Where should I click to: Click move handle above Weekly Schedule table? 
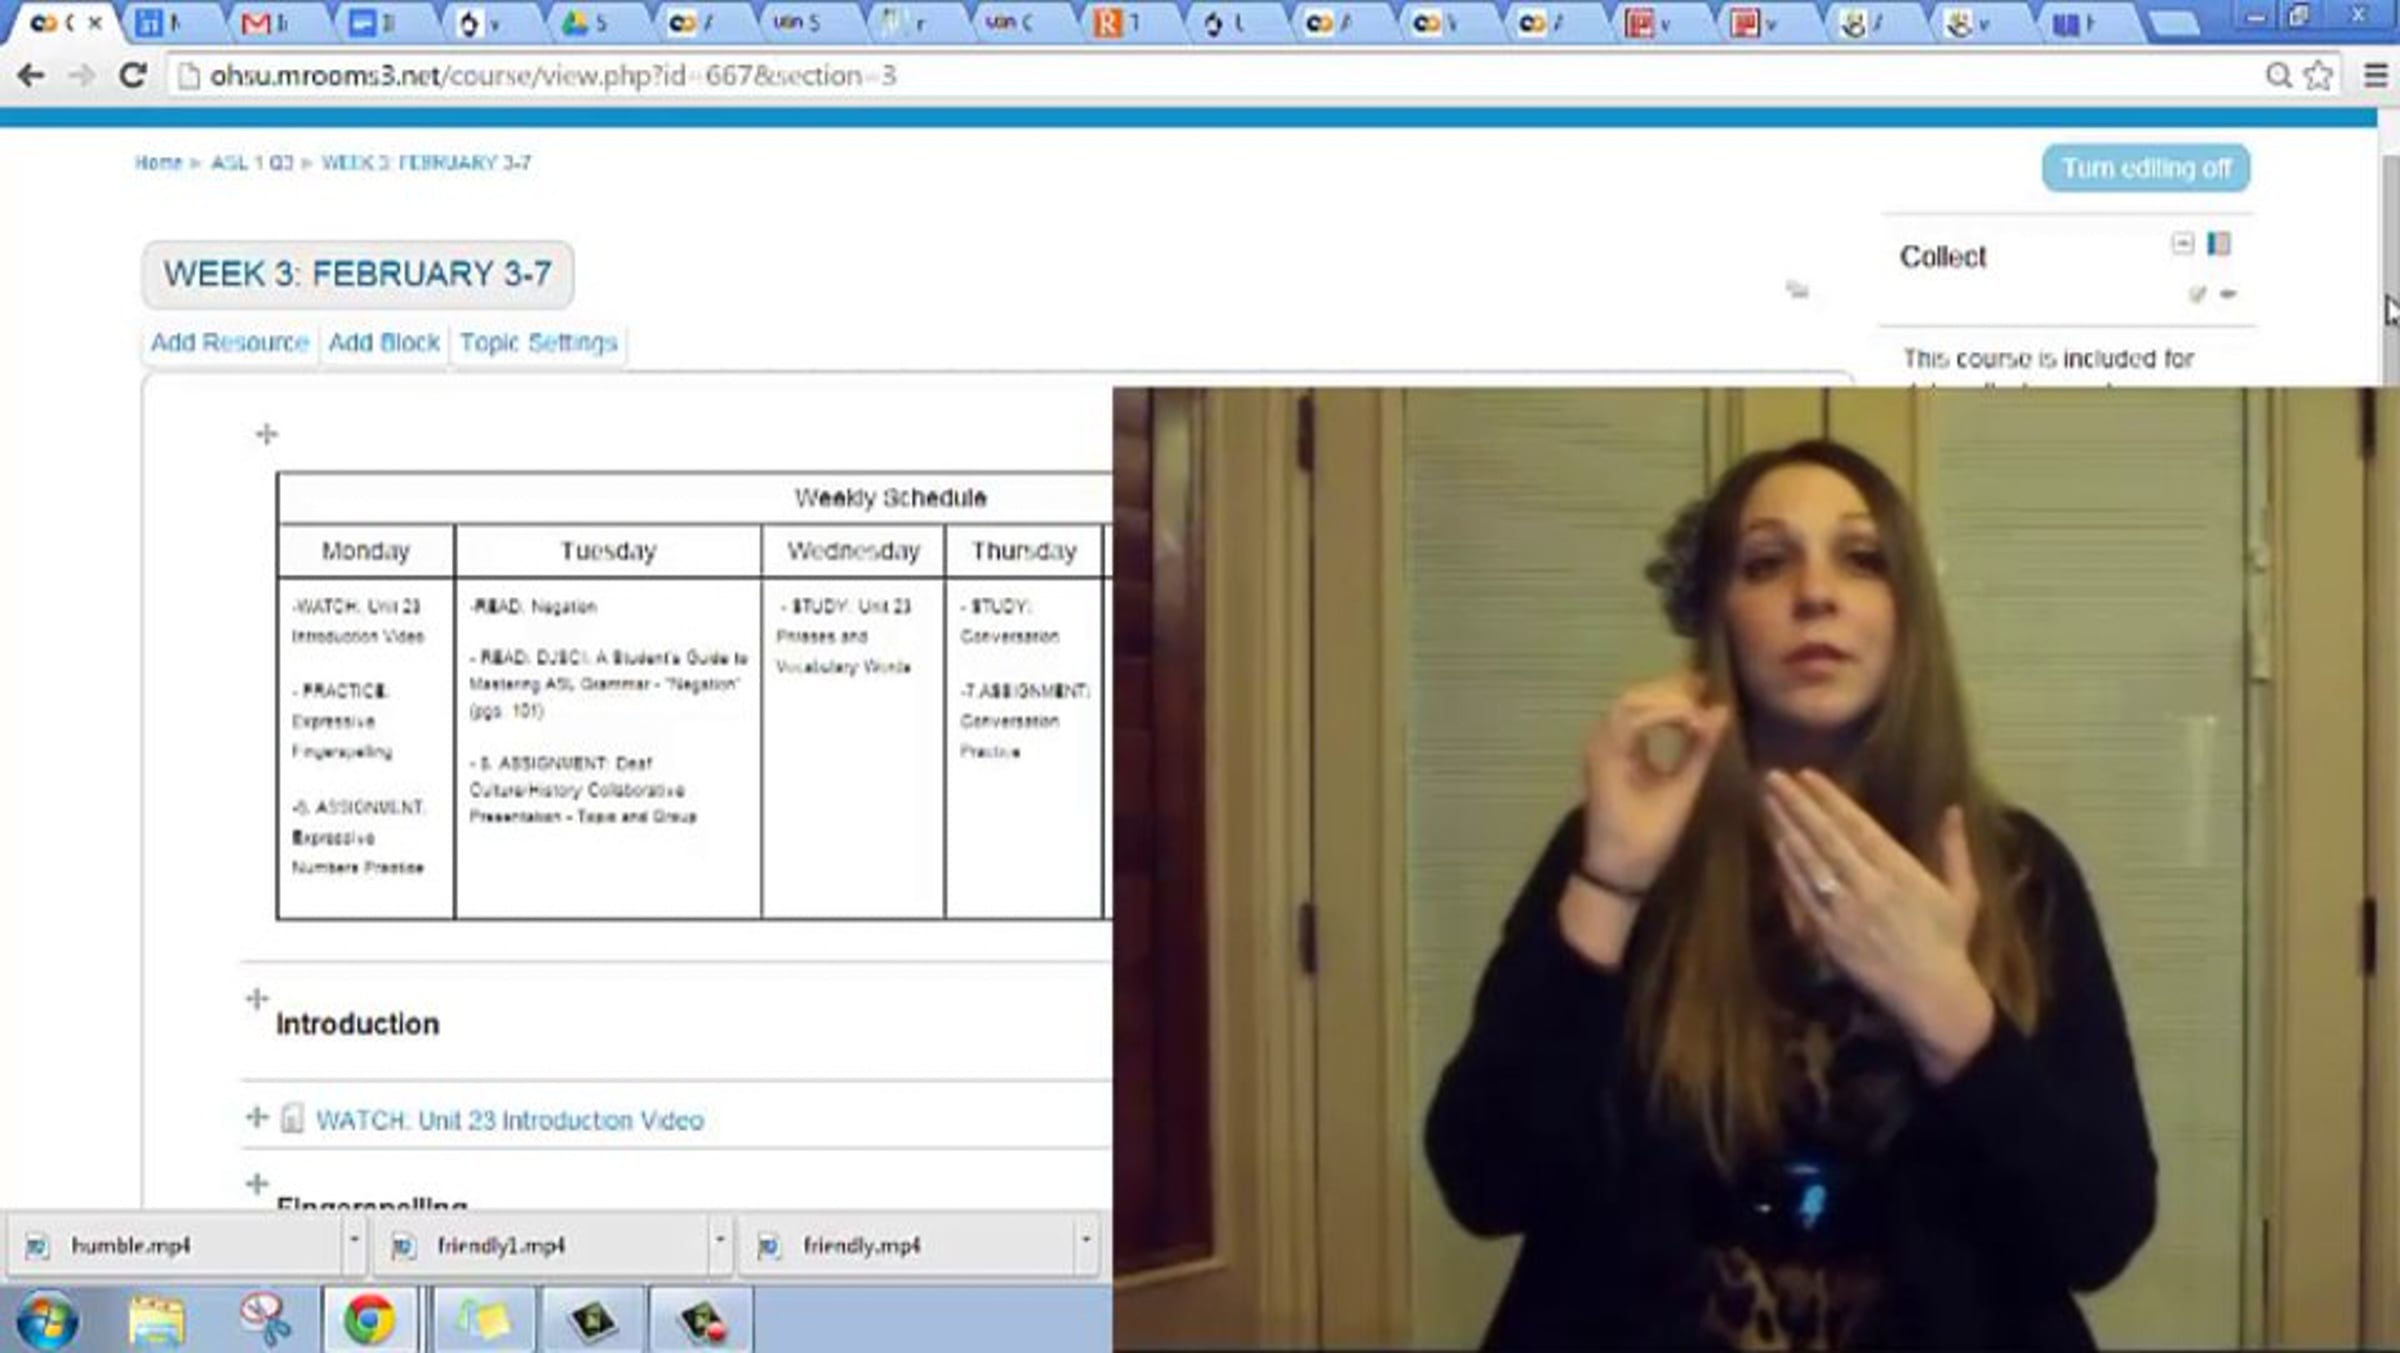pos(266,434)
